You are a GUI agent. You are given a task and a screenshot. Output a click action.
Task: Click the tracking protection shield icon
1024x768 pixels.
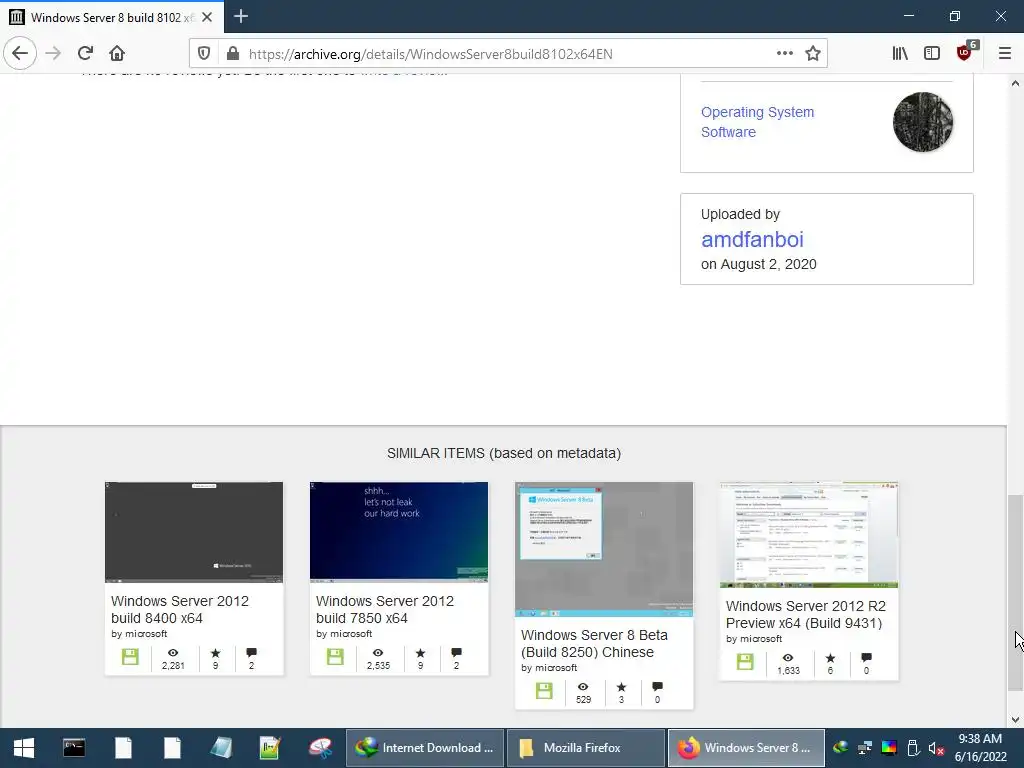[204, 54]
